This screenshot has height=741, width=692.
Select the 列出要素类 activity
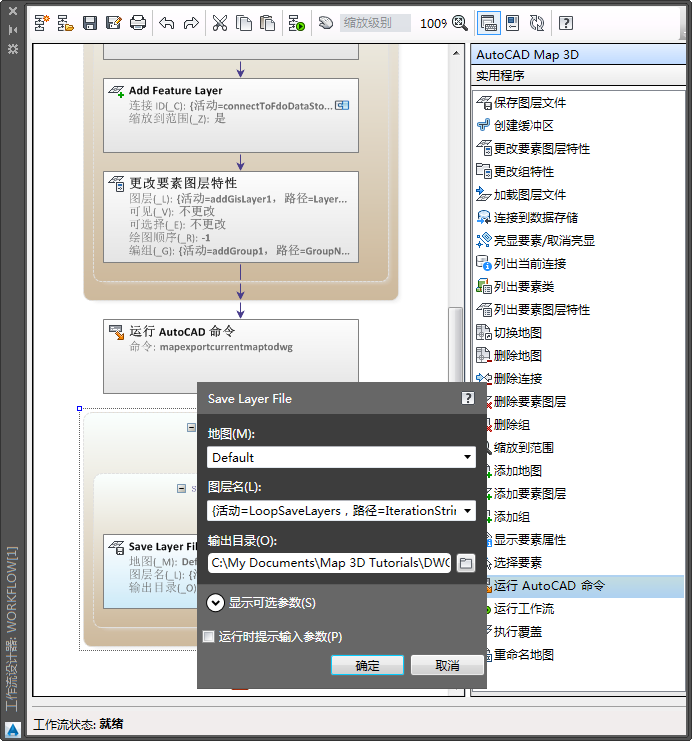pyautogui.click(x=524, y=287)
